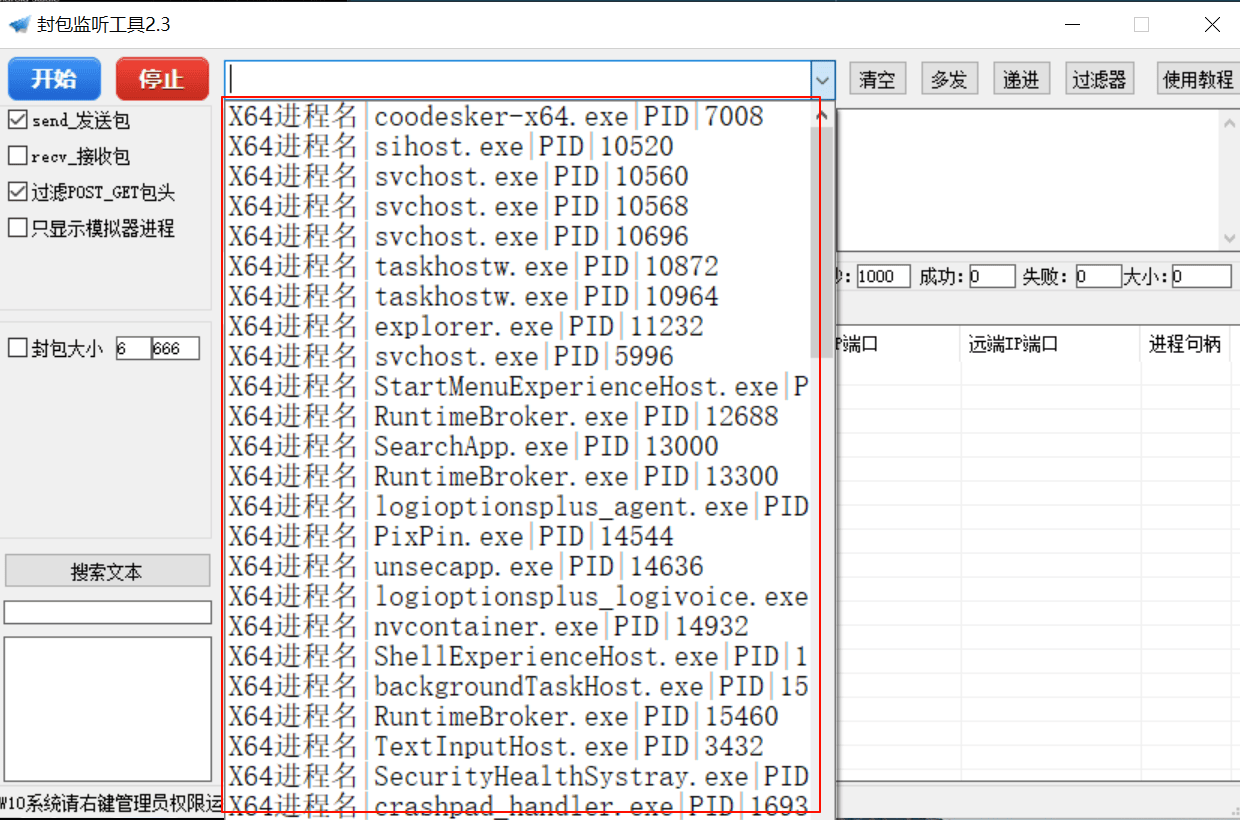Pick coodesker-x64.exe PID 7008 item
This screenshot has width=1240, height=820.
point(516,117)
